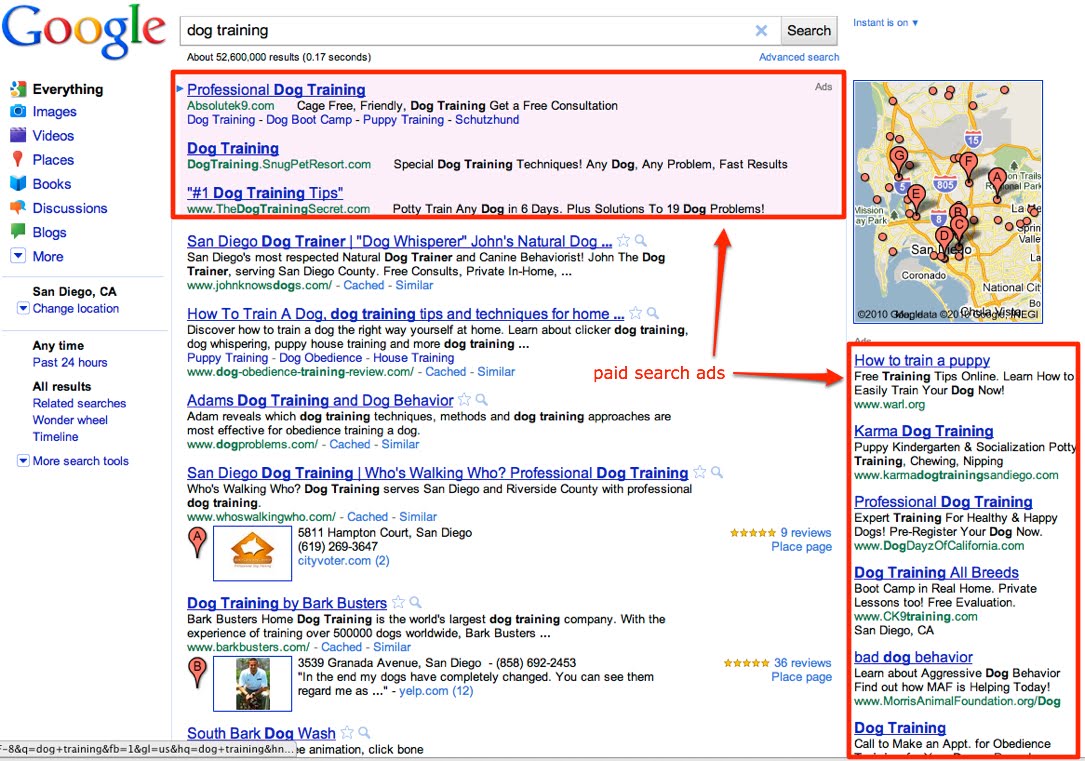Open Professional Dog Training ad from Absolutek9.com

click(x=276, y=89)
